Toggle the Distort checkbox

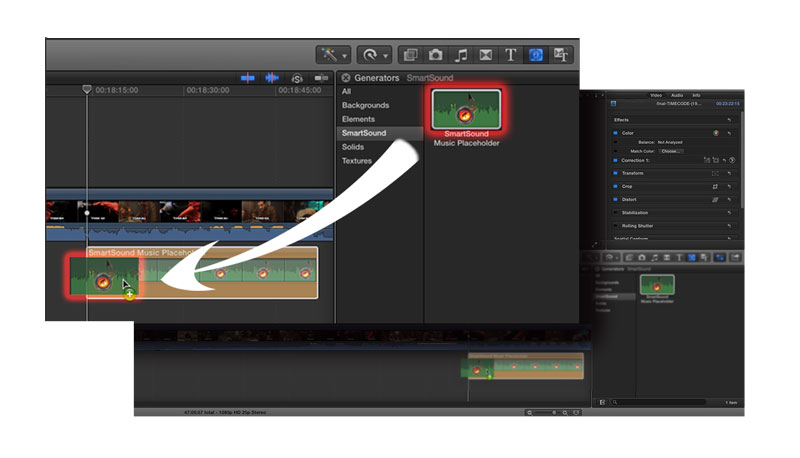[x=615, y=199]
